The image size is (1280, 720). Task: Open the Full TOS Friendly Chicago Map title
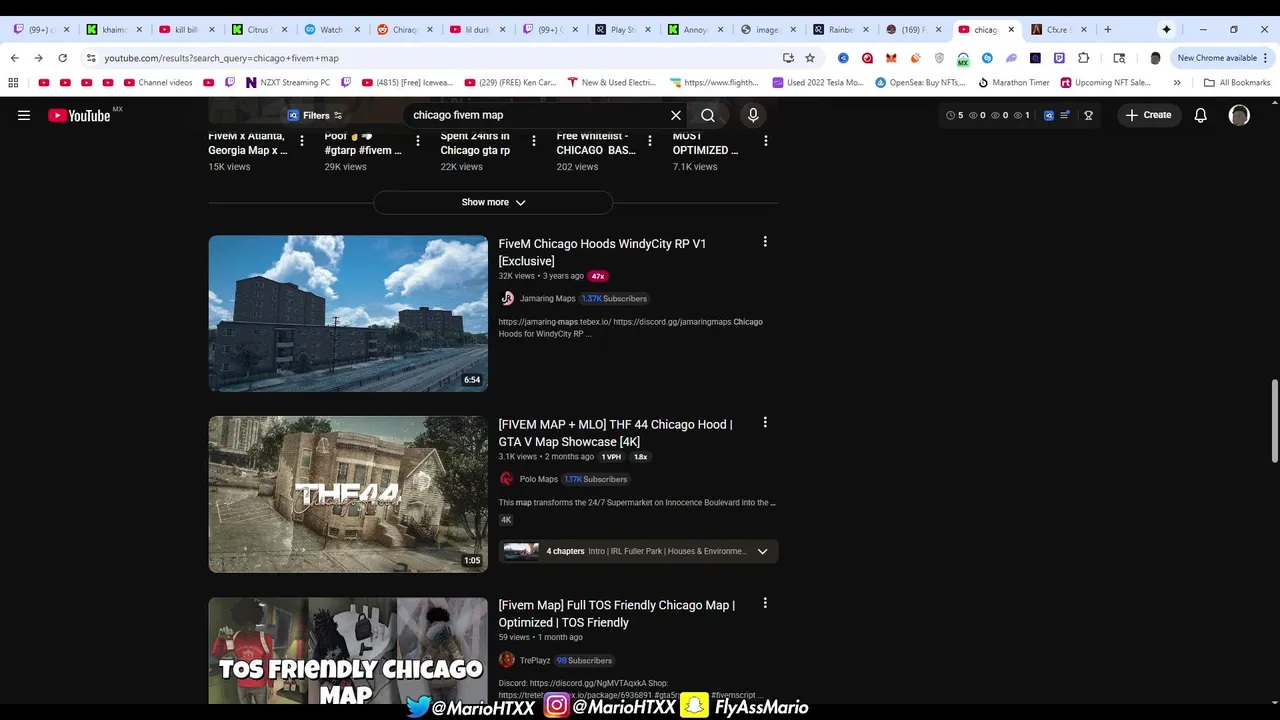(617, 613)
